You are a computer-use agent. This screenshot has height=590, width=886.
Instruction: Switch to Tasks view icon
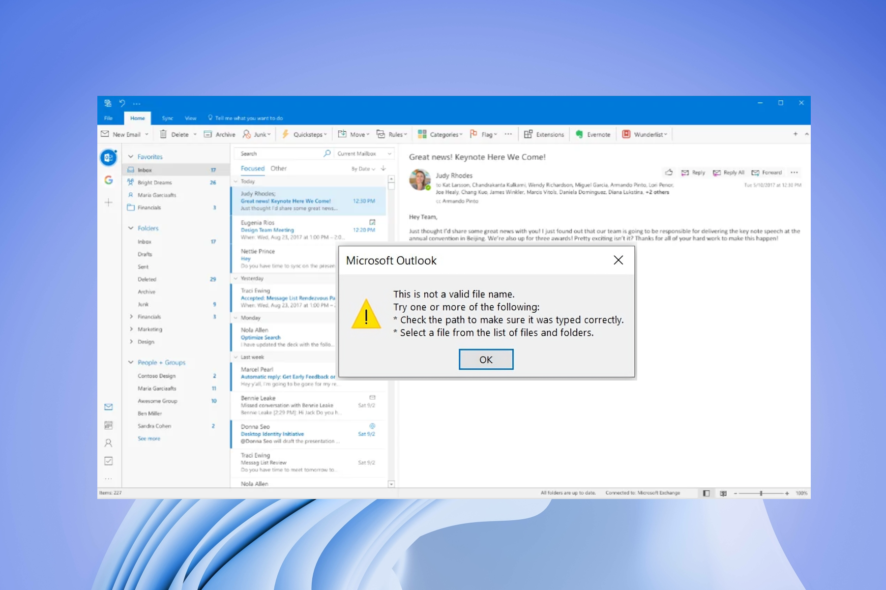pos(108,461)
